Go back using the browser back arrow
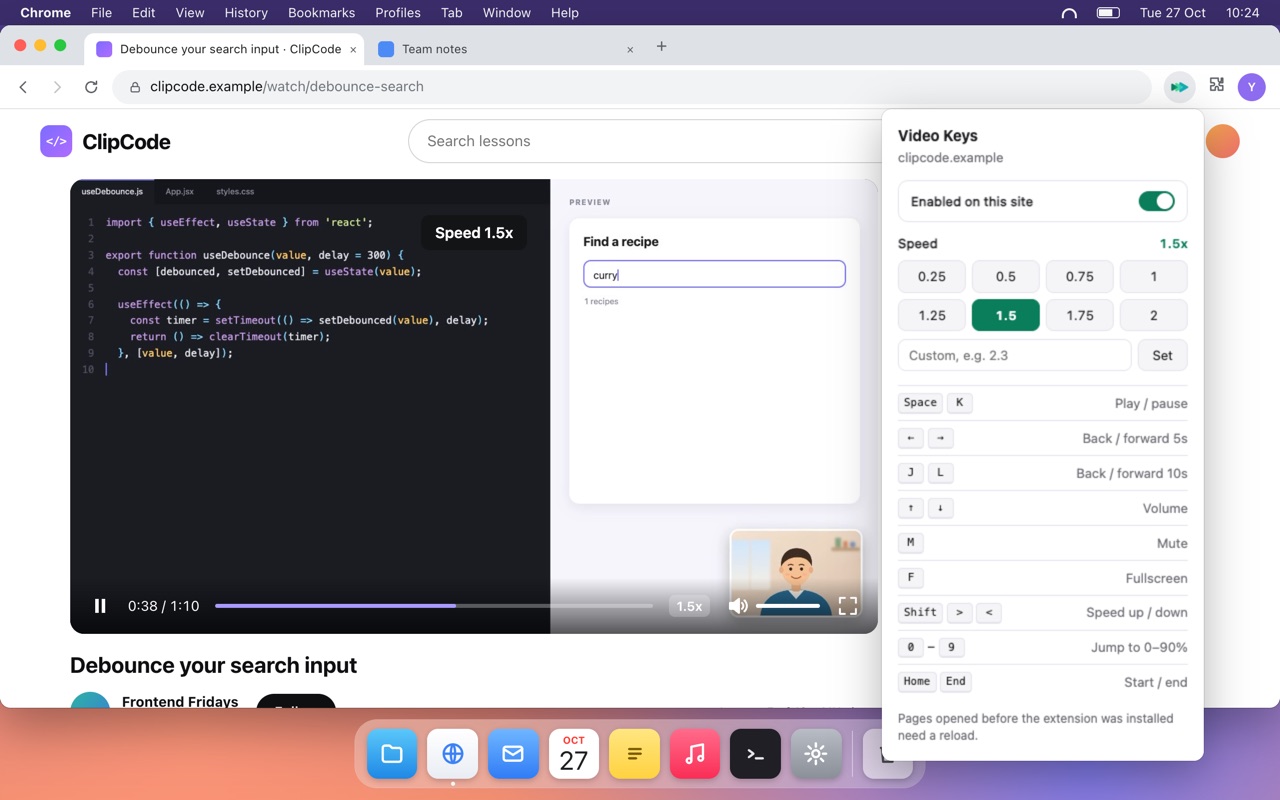Viewport: 1280px width, 800px height. point(24,87)
